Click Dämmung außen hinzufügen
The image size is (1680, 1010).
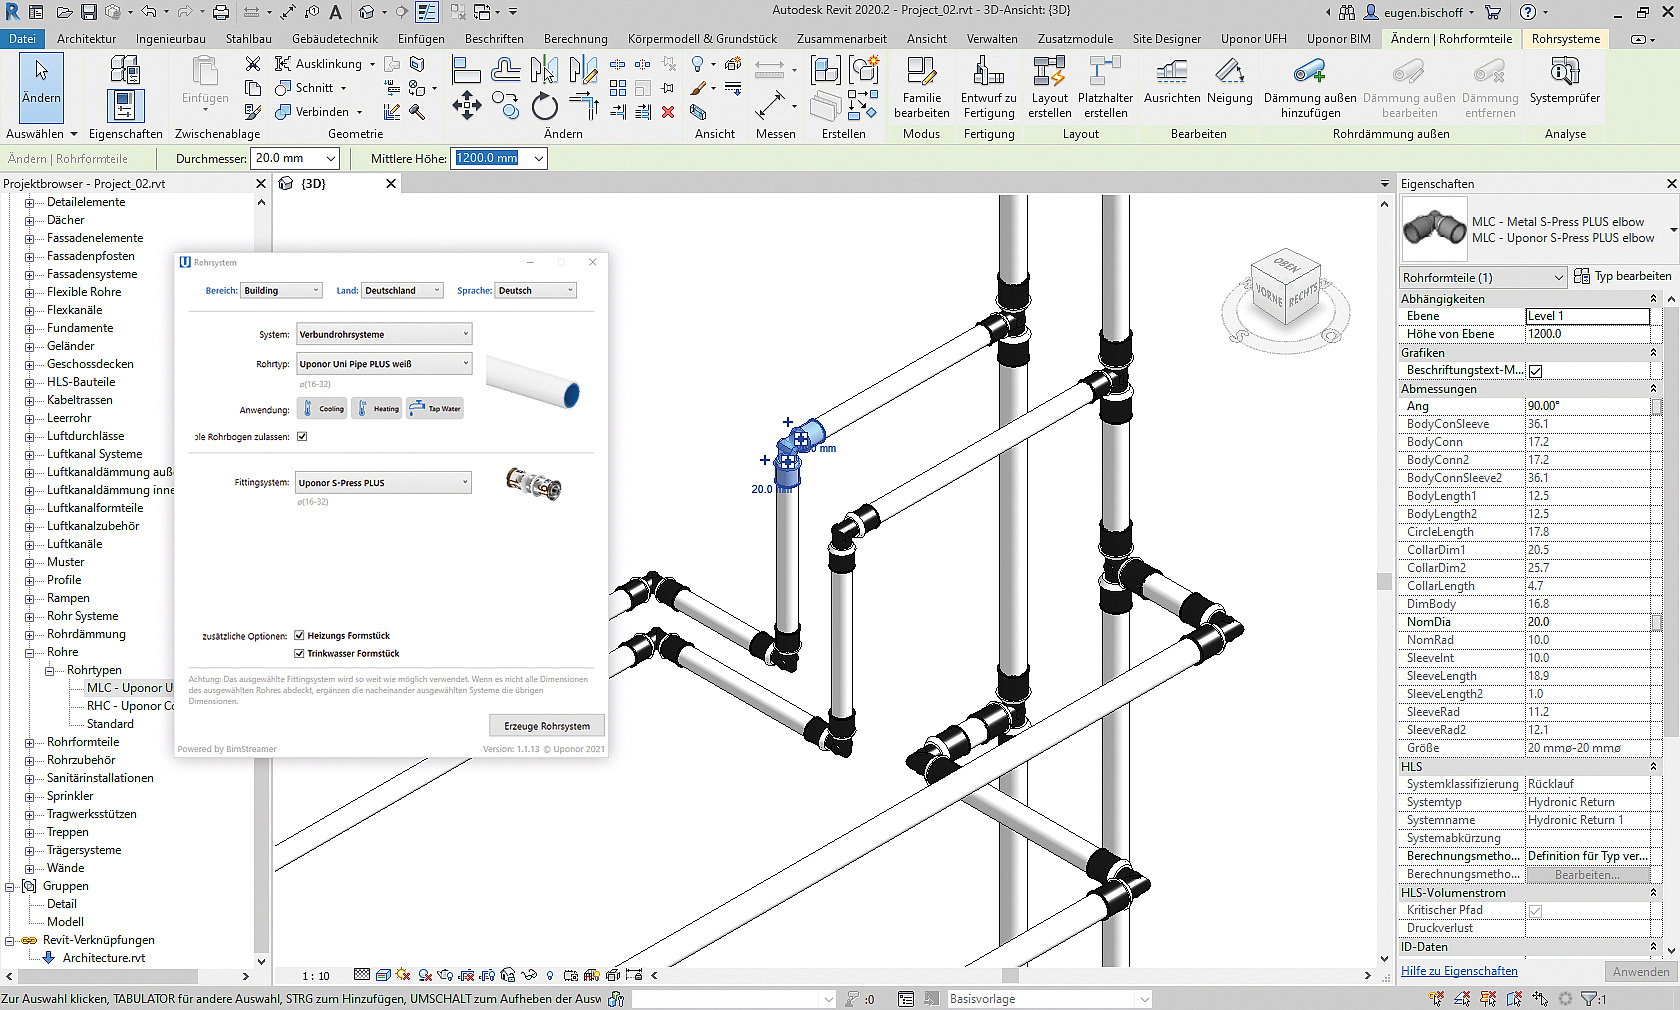click(x=1310, y=88)
